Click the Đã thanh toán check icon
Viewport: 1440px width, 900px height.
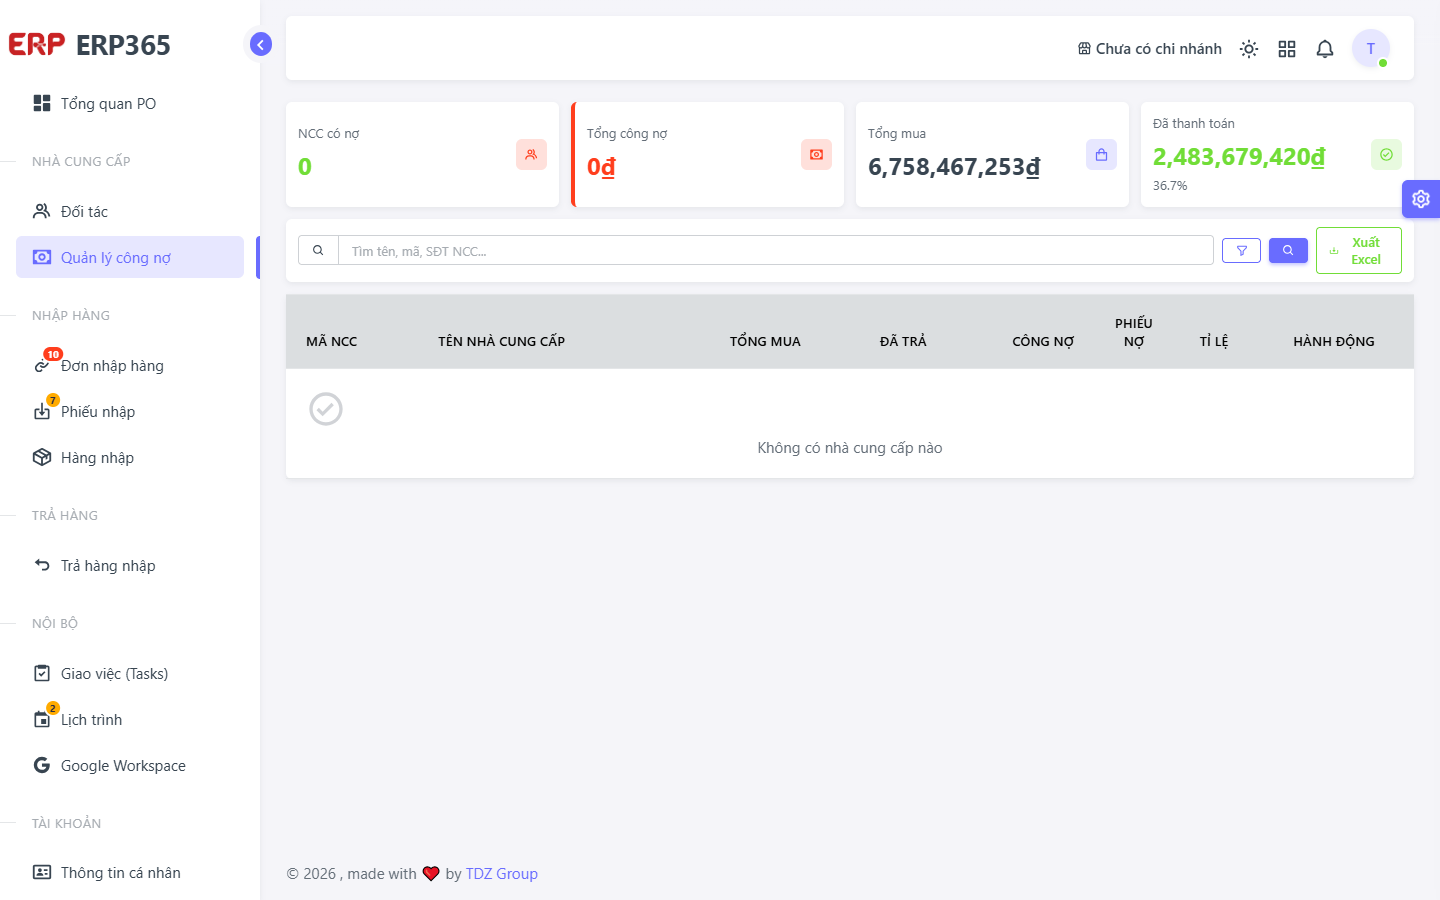click(1386, 154)
